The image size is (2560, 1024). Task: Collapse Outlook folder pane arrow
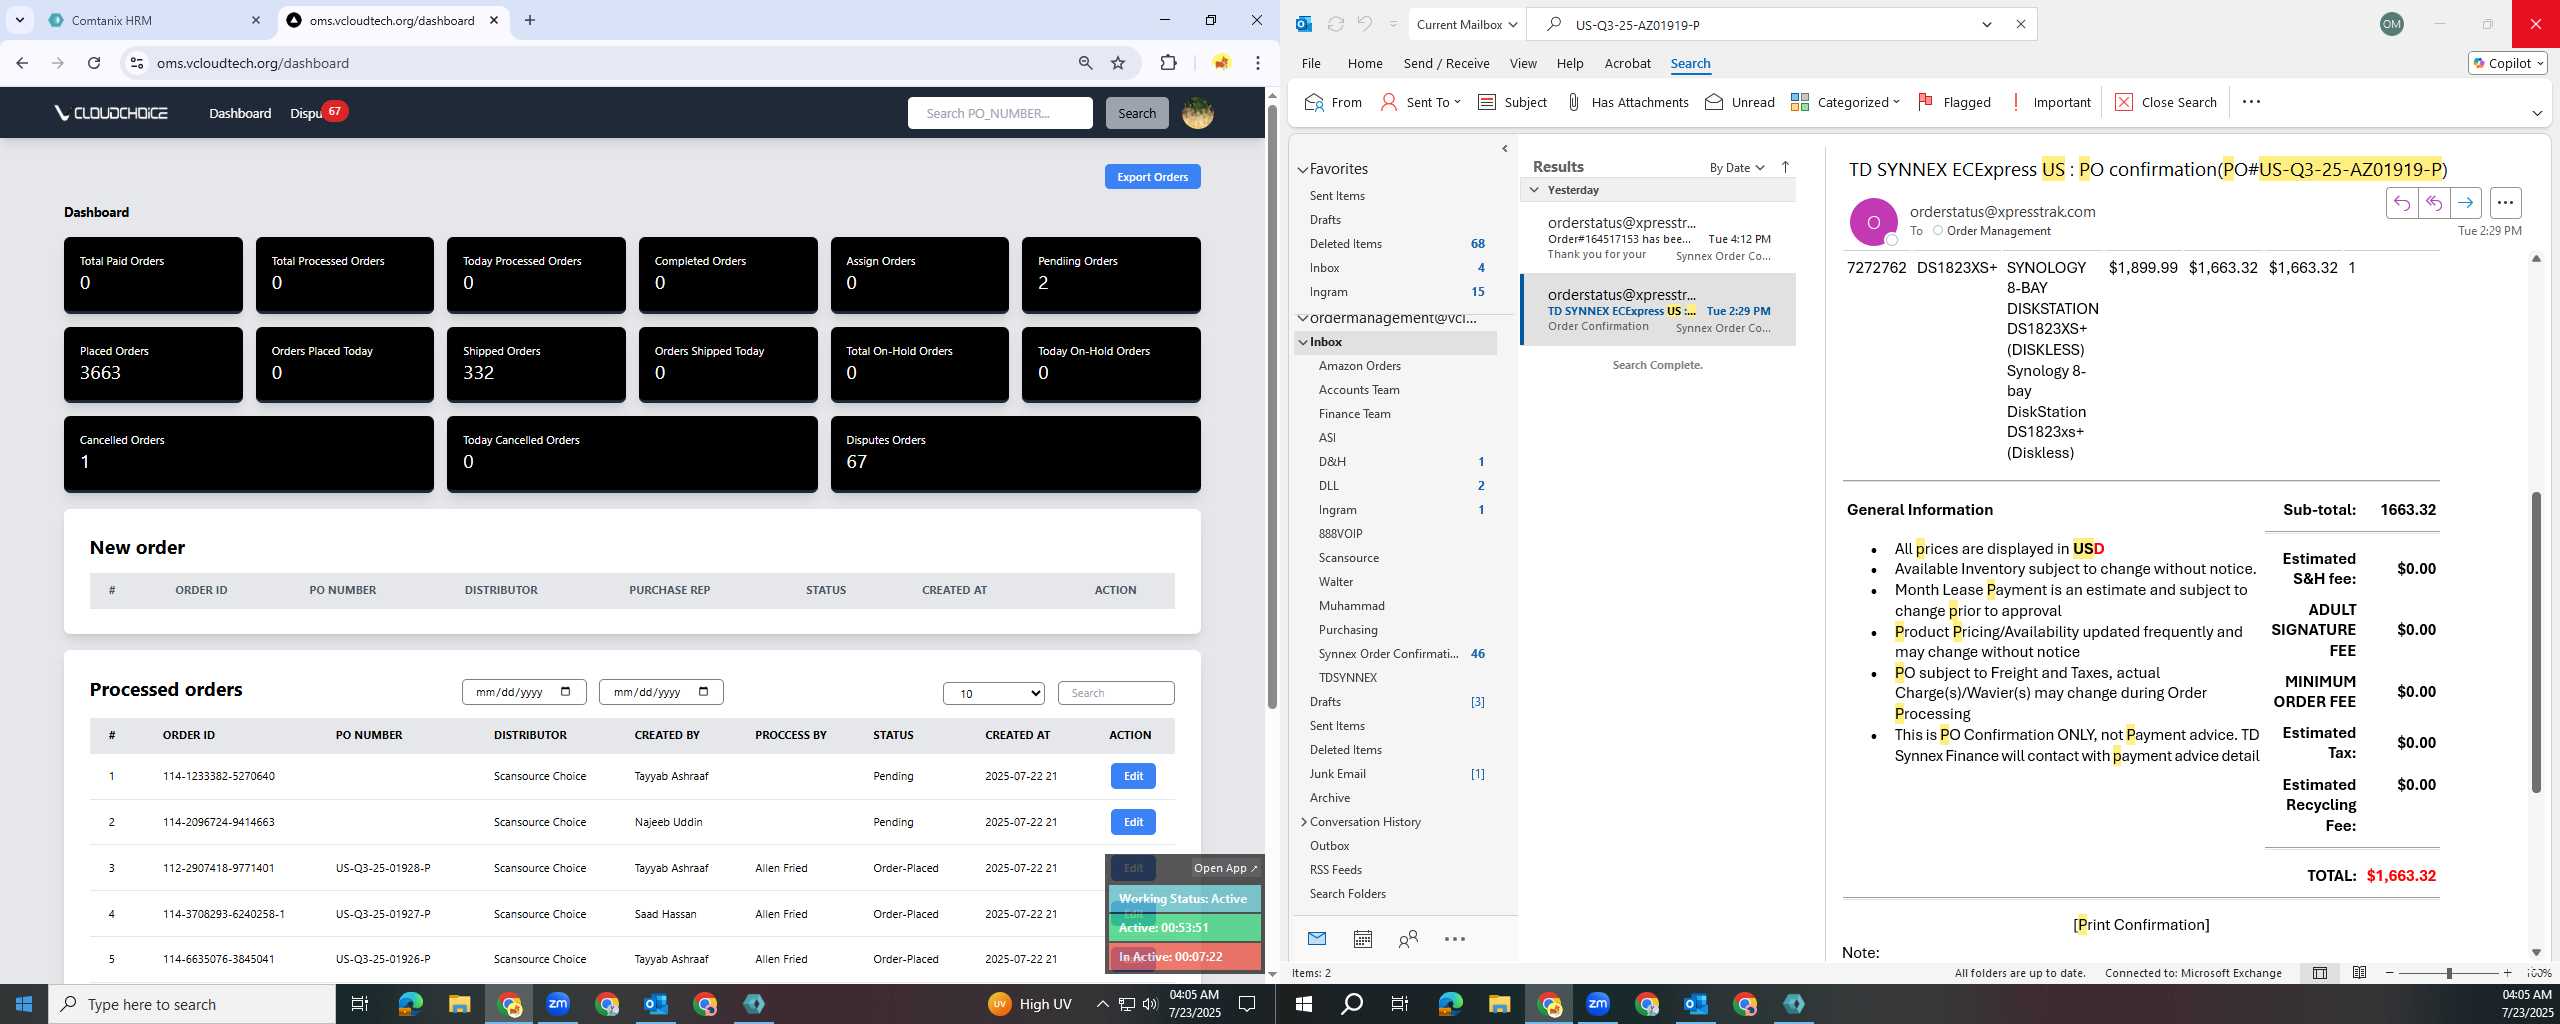(1505, 149)
